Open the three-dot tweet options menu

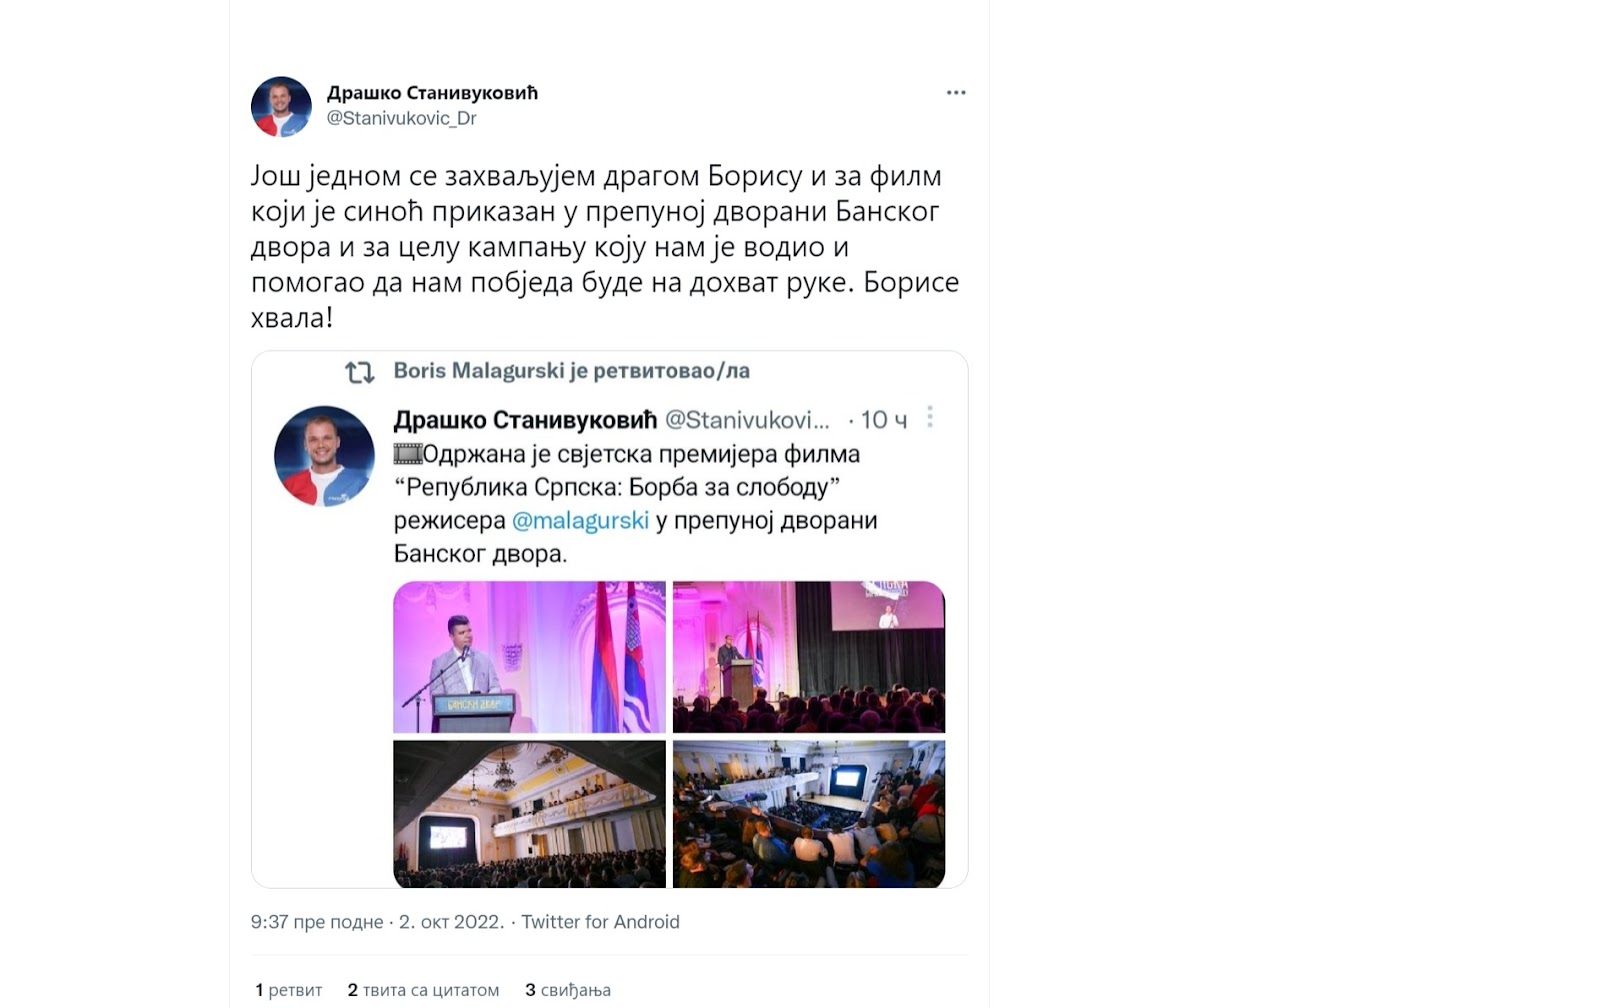(x=956, y=93)
